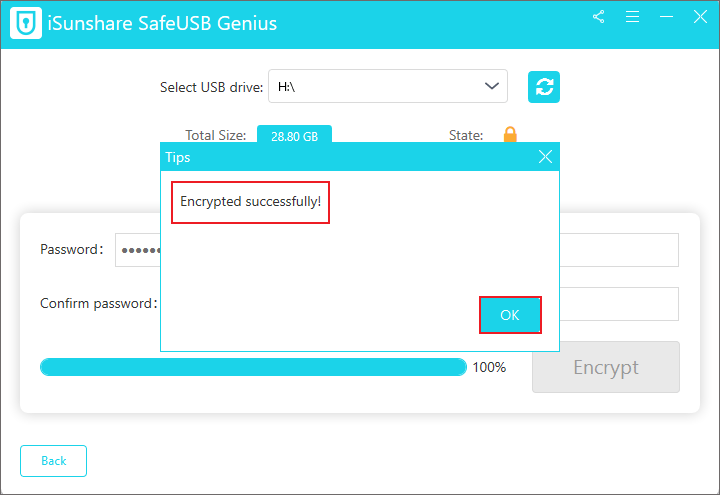The height and width of the screenshot is (495, 720).
Task: Click the orange lock state icon
Action: click(x=510, y=135)
